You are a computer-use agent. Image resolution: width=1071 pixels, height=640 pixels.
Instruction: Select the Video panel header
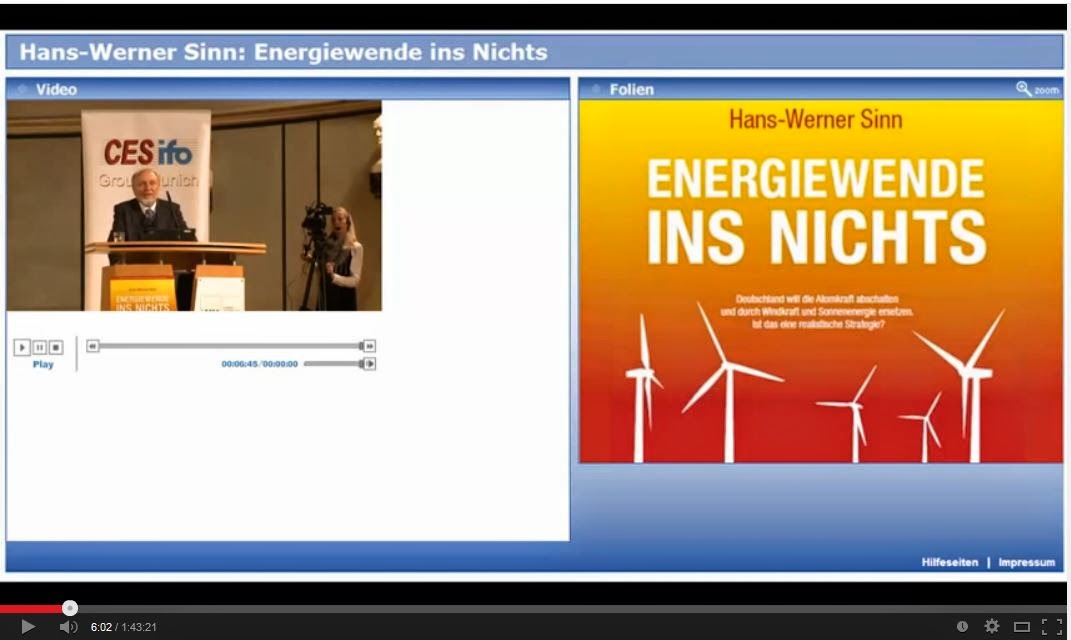point(56,89)
